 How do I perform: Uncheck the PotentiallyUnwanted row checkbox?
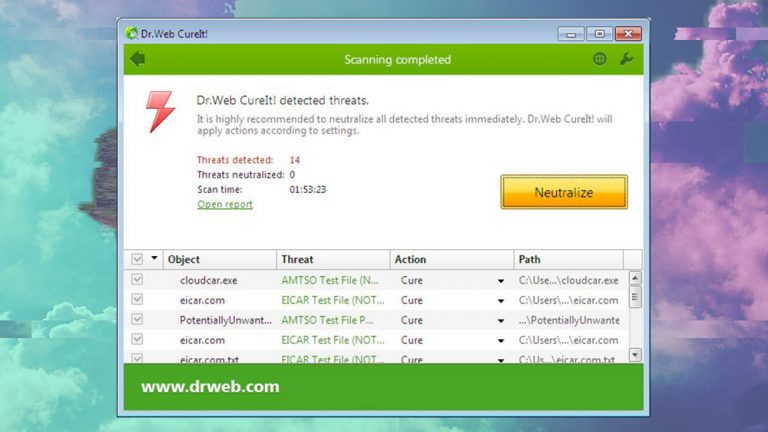(138, 320)
